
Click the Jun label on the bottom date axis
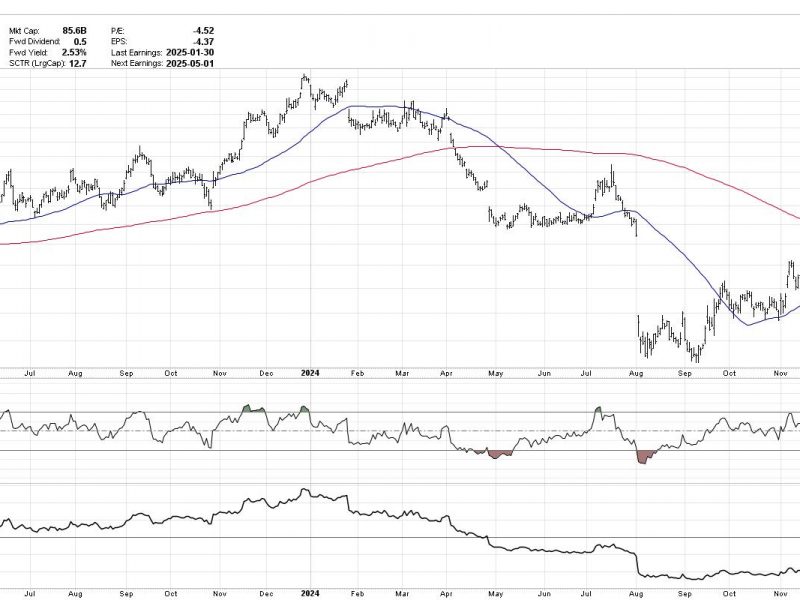click(x=544, y=594)
